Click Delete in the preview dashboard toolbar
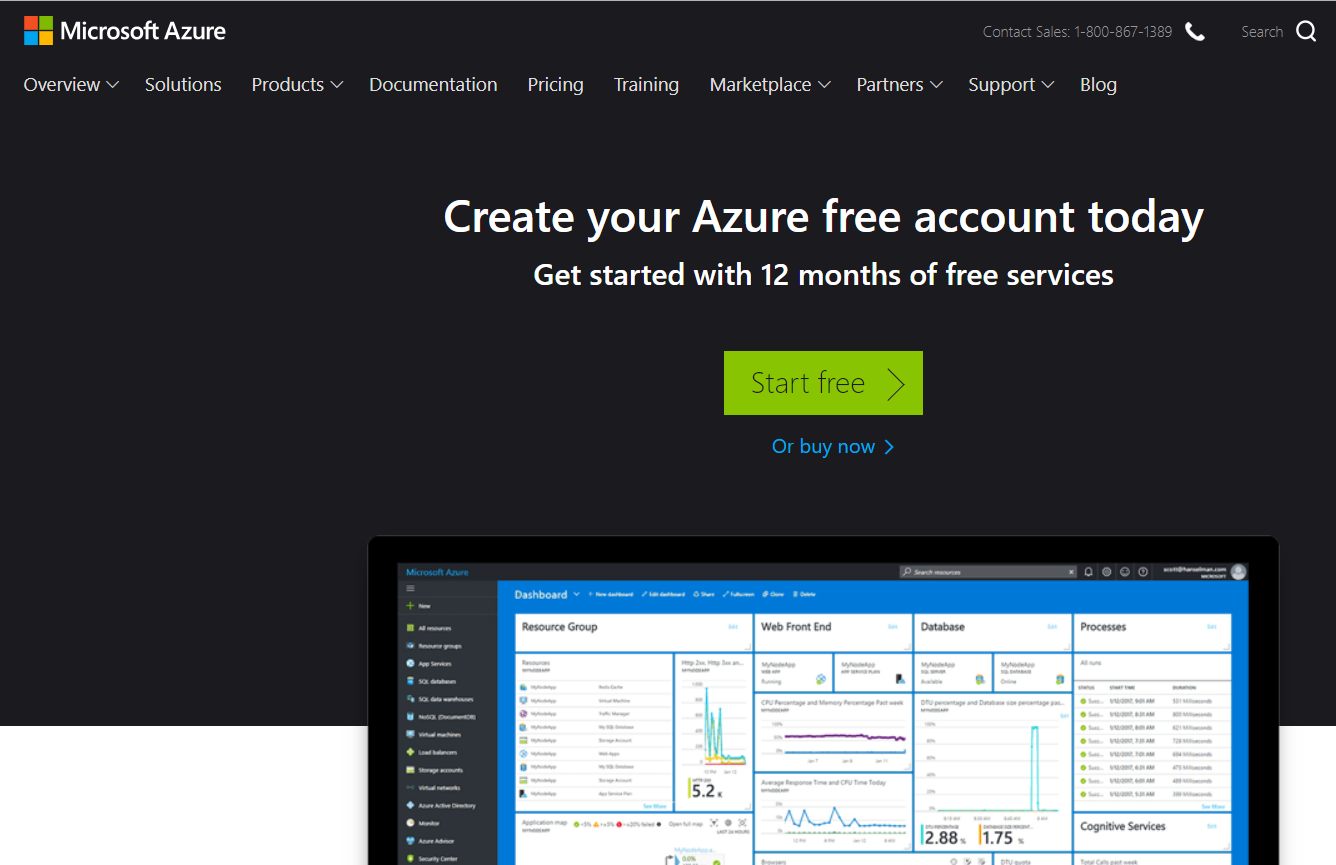 (804, 594)
